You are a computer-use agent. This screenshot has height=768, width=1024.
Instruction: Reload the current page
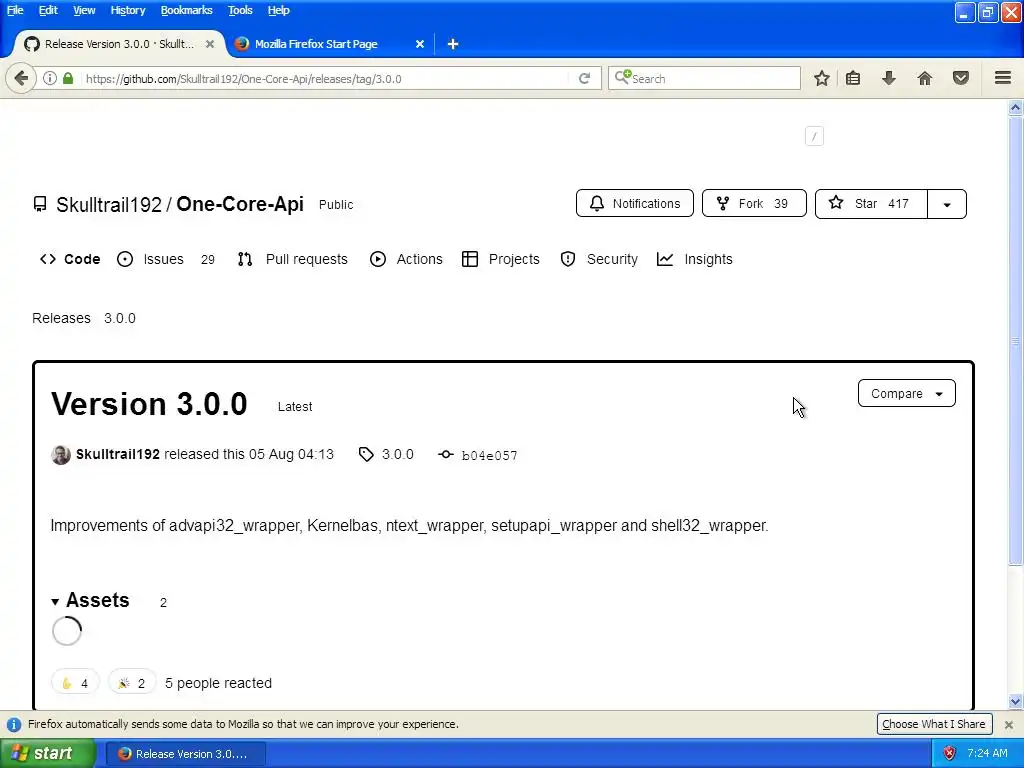584,79
